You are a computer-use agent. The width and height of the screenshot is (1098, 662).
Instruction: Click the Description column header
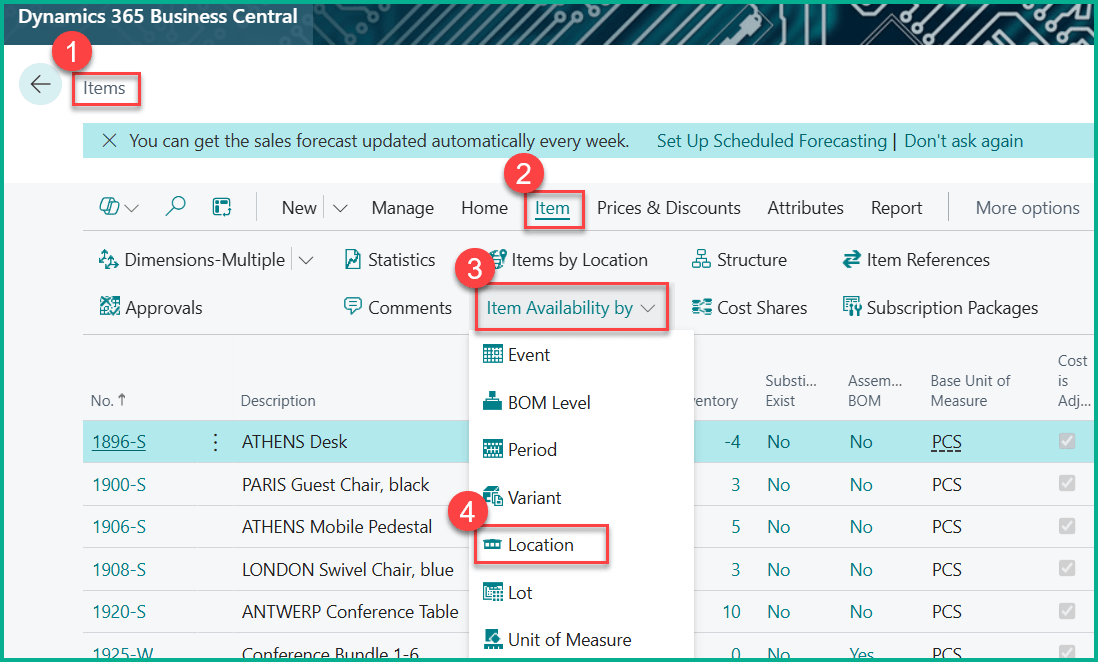coord(278,401)
